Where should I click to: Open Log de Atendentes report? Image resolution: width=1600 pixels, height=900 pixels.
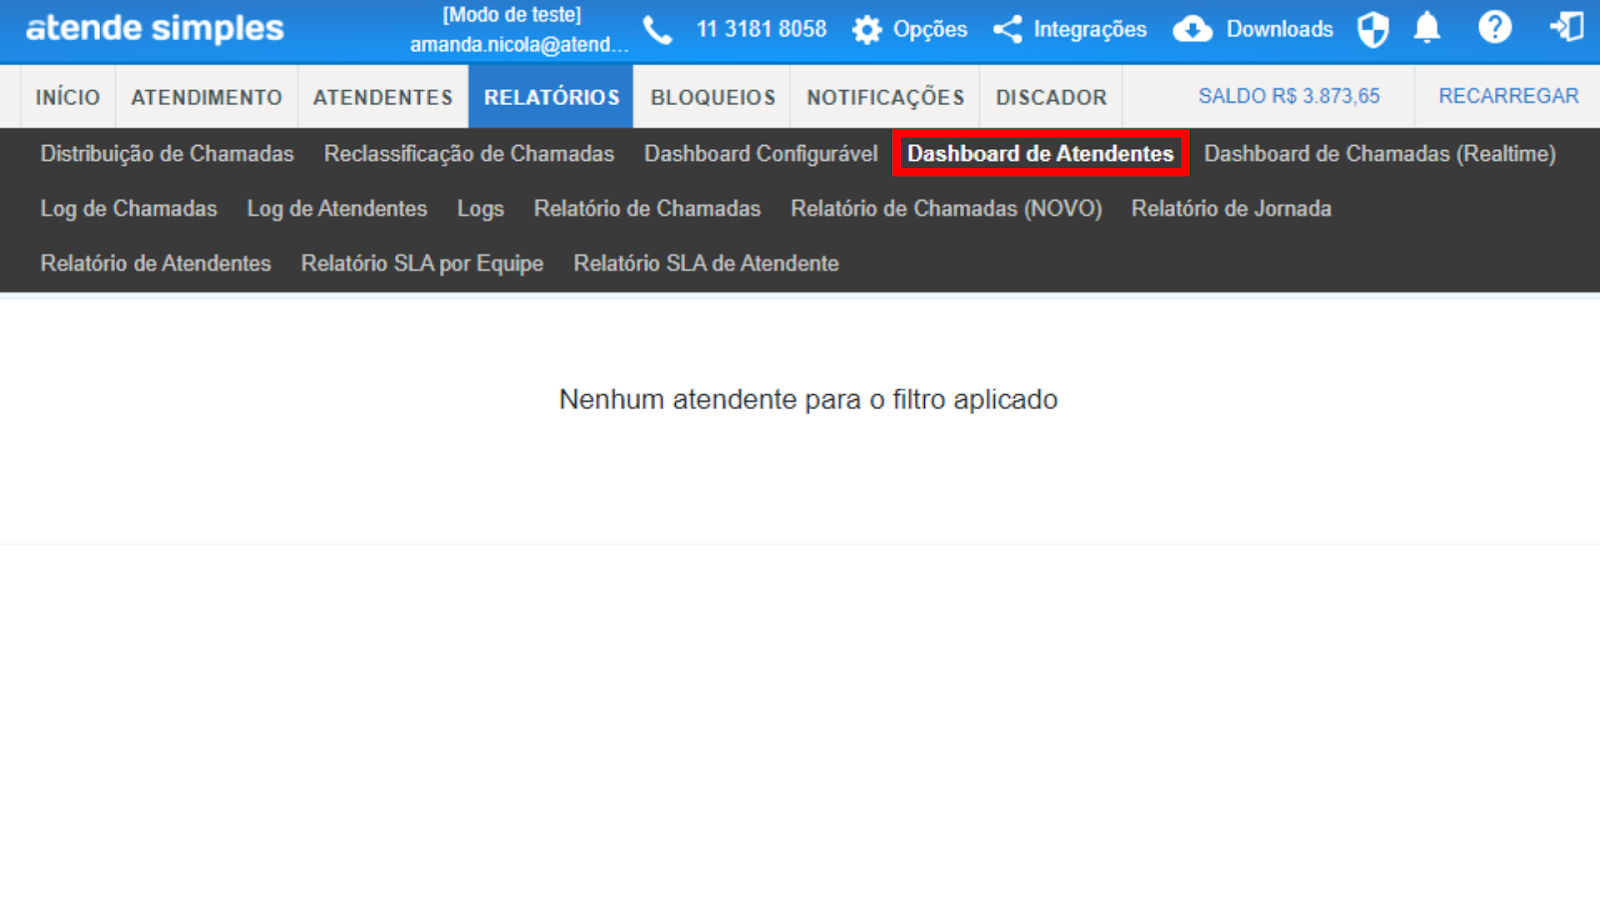[337, 209]
